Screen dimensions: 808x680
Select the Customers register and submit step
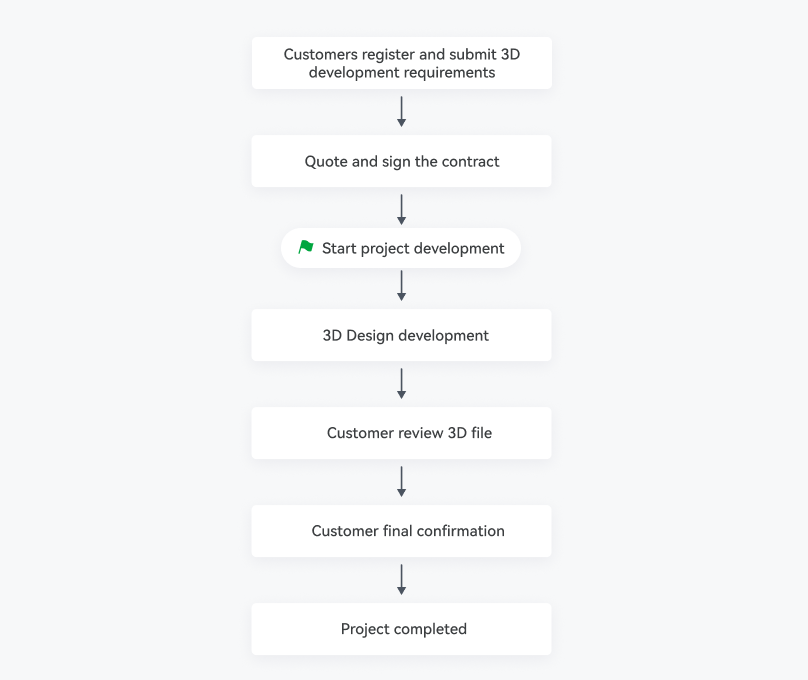pyautogui.click(x=401, y=63)
